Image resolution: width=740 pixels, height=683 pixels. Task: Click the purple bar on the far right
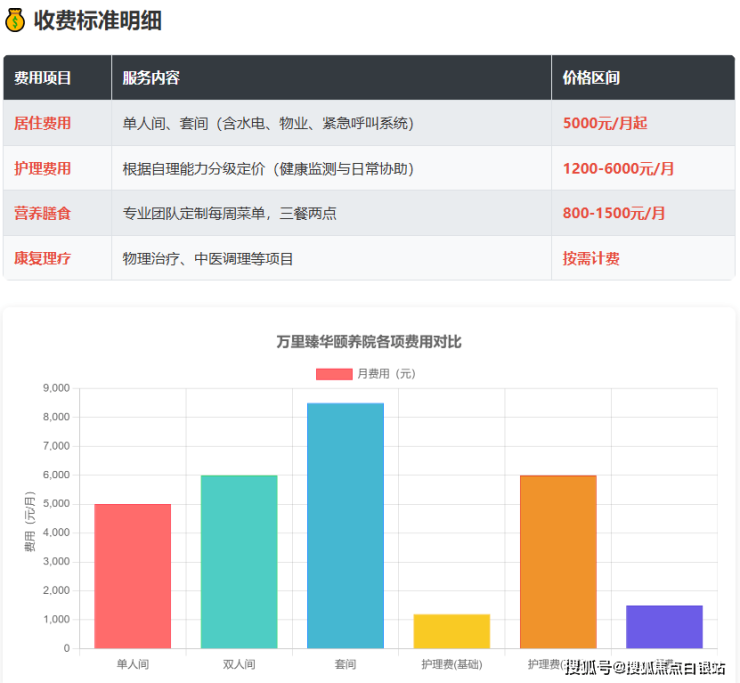(x=664, y=627)
